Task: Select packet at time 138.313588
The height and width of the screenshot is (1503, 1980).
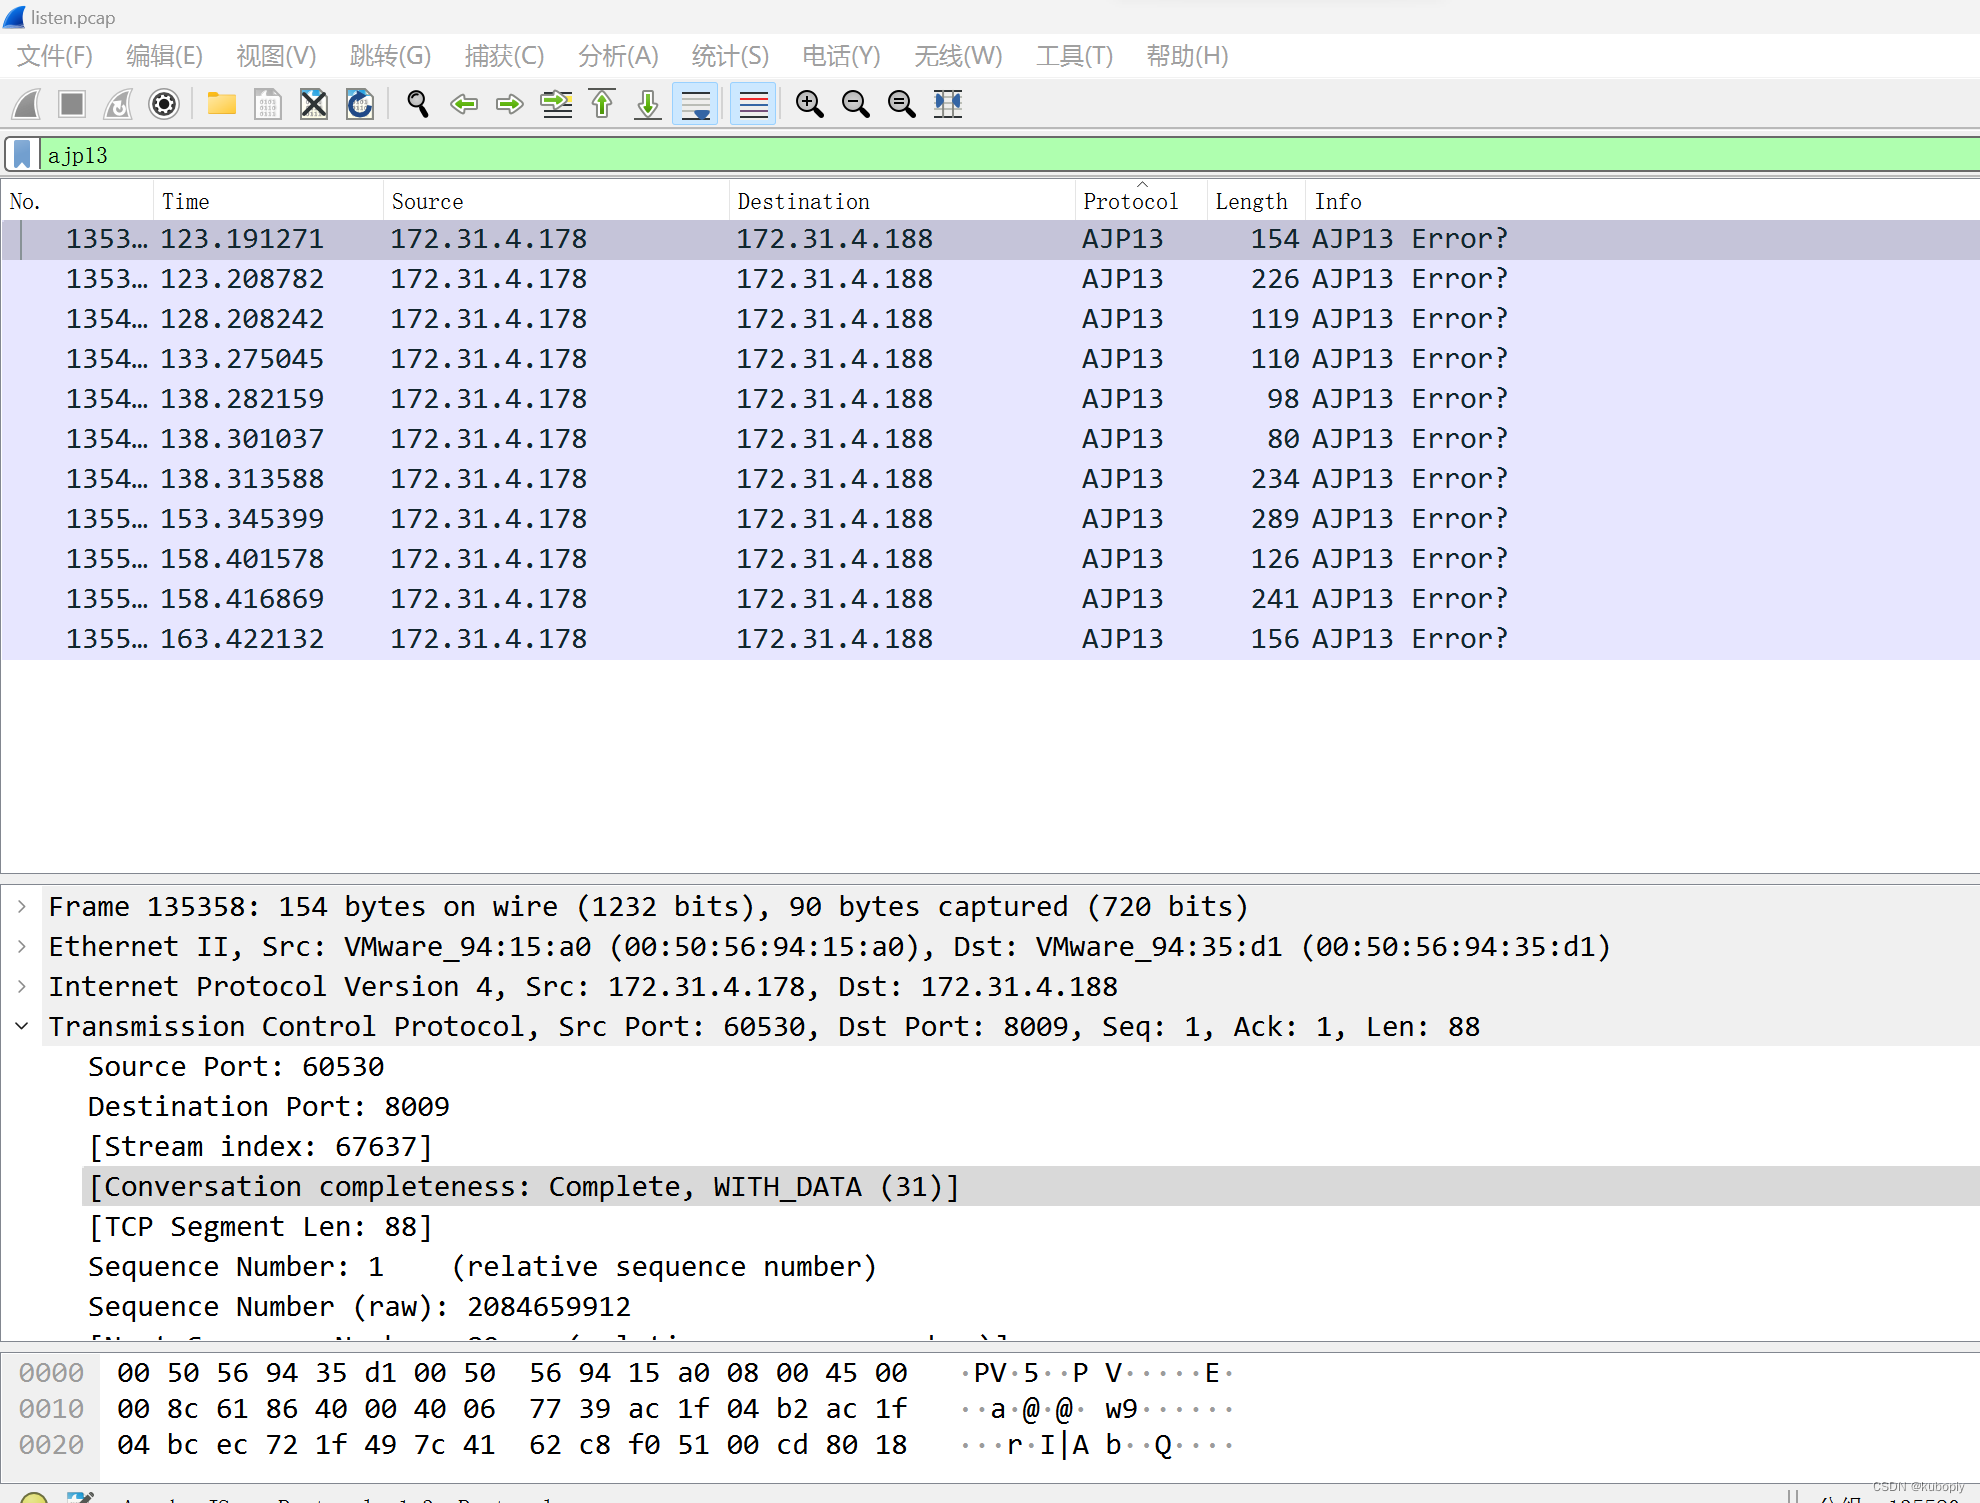Action: (990, 479)
